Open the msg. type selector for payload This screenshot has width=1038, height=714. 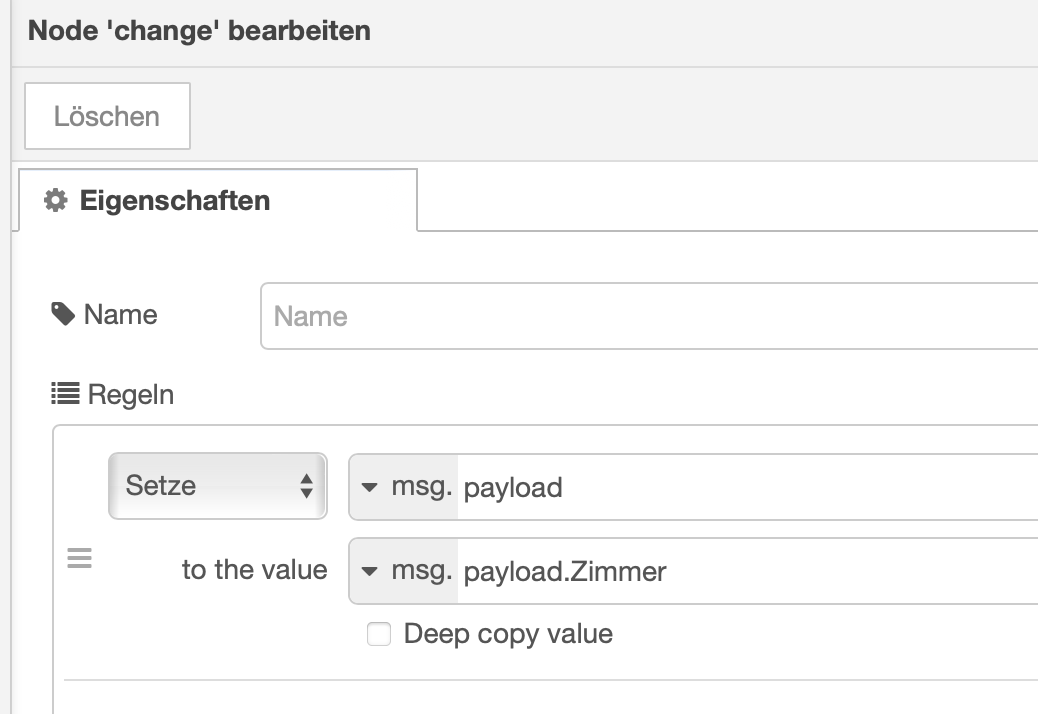[405, 487]
